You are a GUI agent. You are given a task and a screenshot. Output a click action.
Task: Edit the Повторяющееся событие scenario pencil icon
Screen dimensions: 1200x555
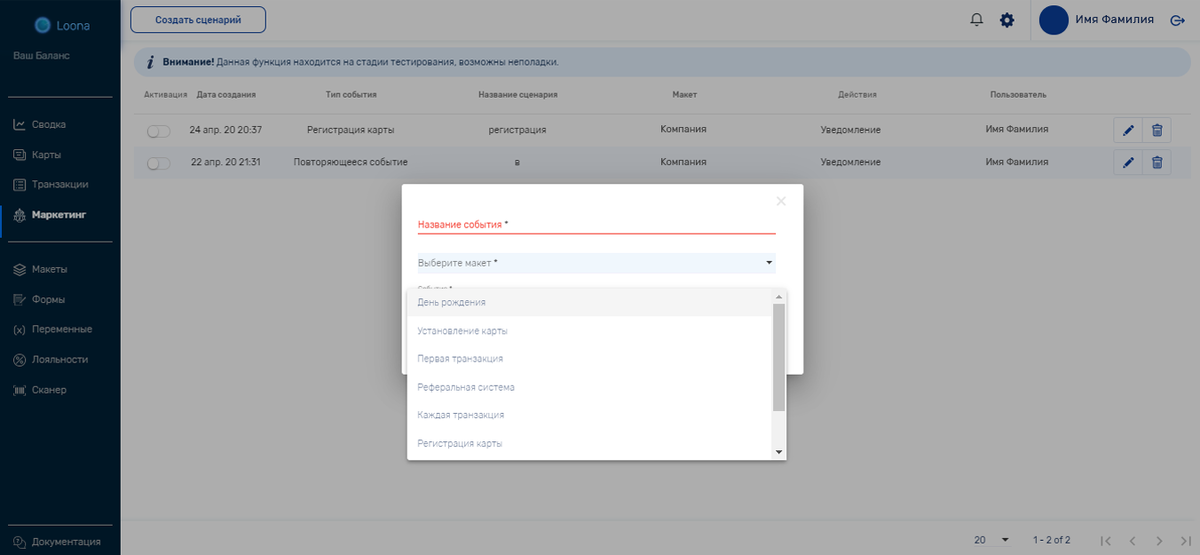tap(1128, 163)
